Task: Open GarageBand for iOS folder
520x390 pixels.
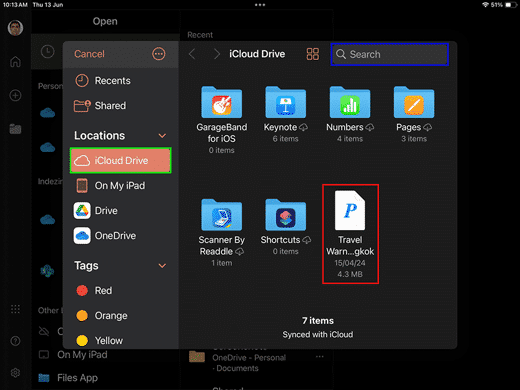Action: [222, 120]
